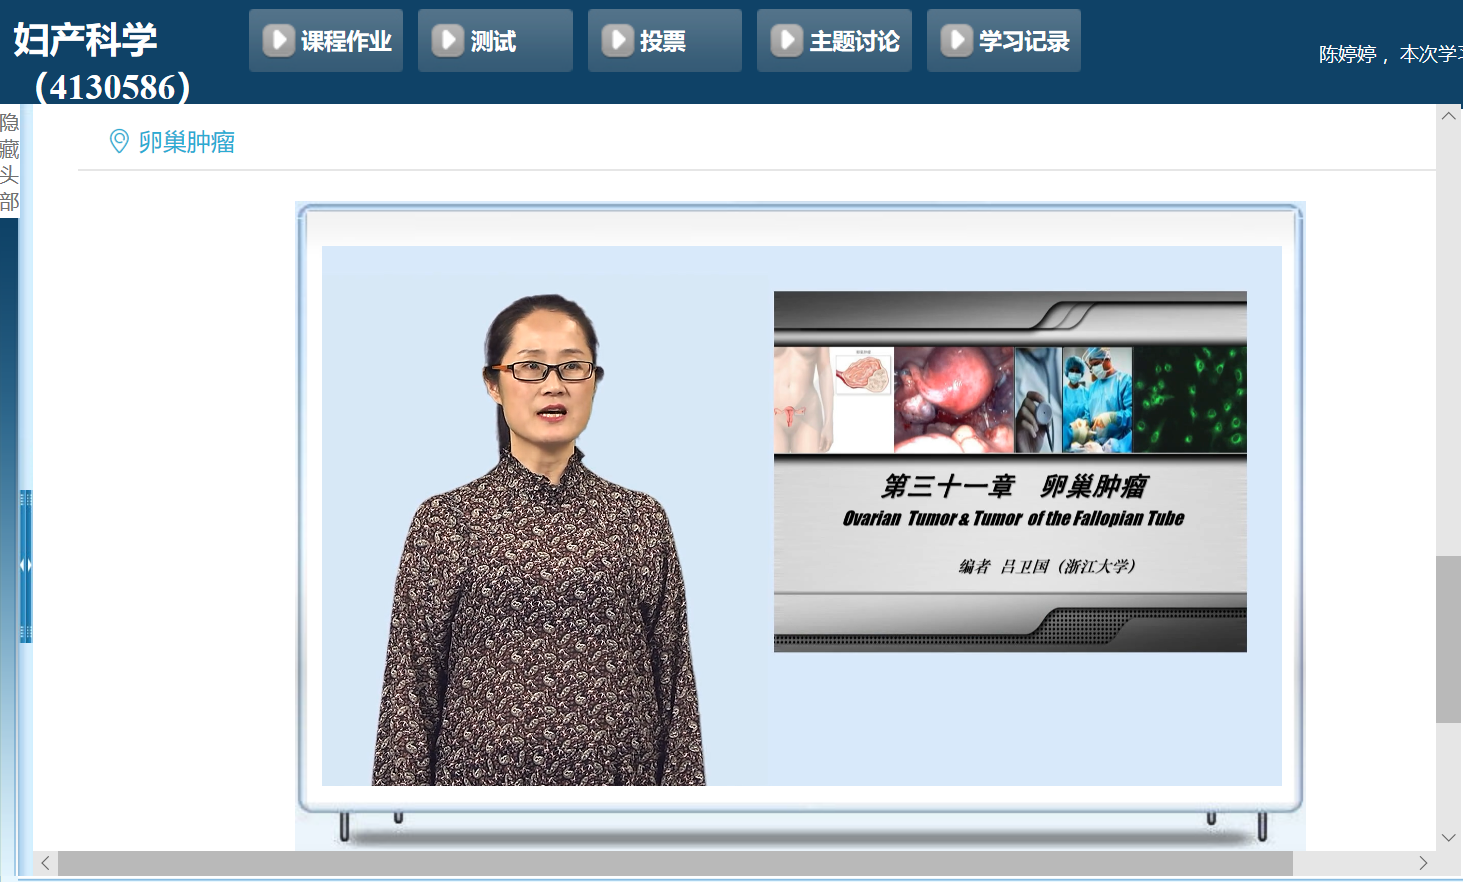Click the play icon beside 投票

(x=617, y=41)
